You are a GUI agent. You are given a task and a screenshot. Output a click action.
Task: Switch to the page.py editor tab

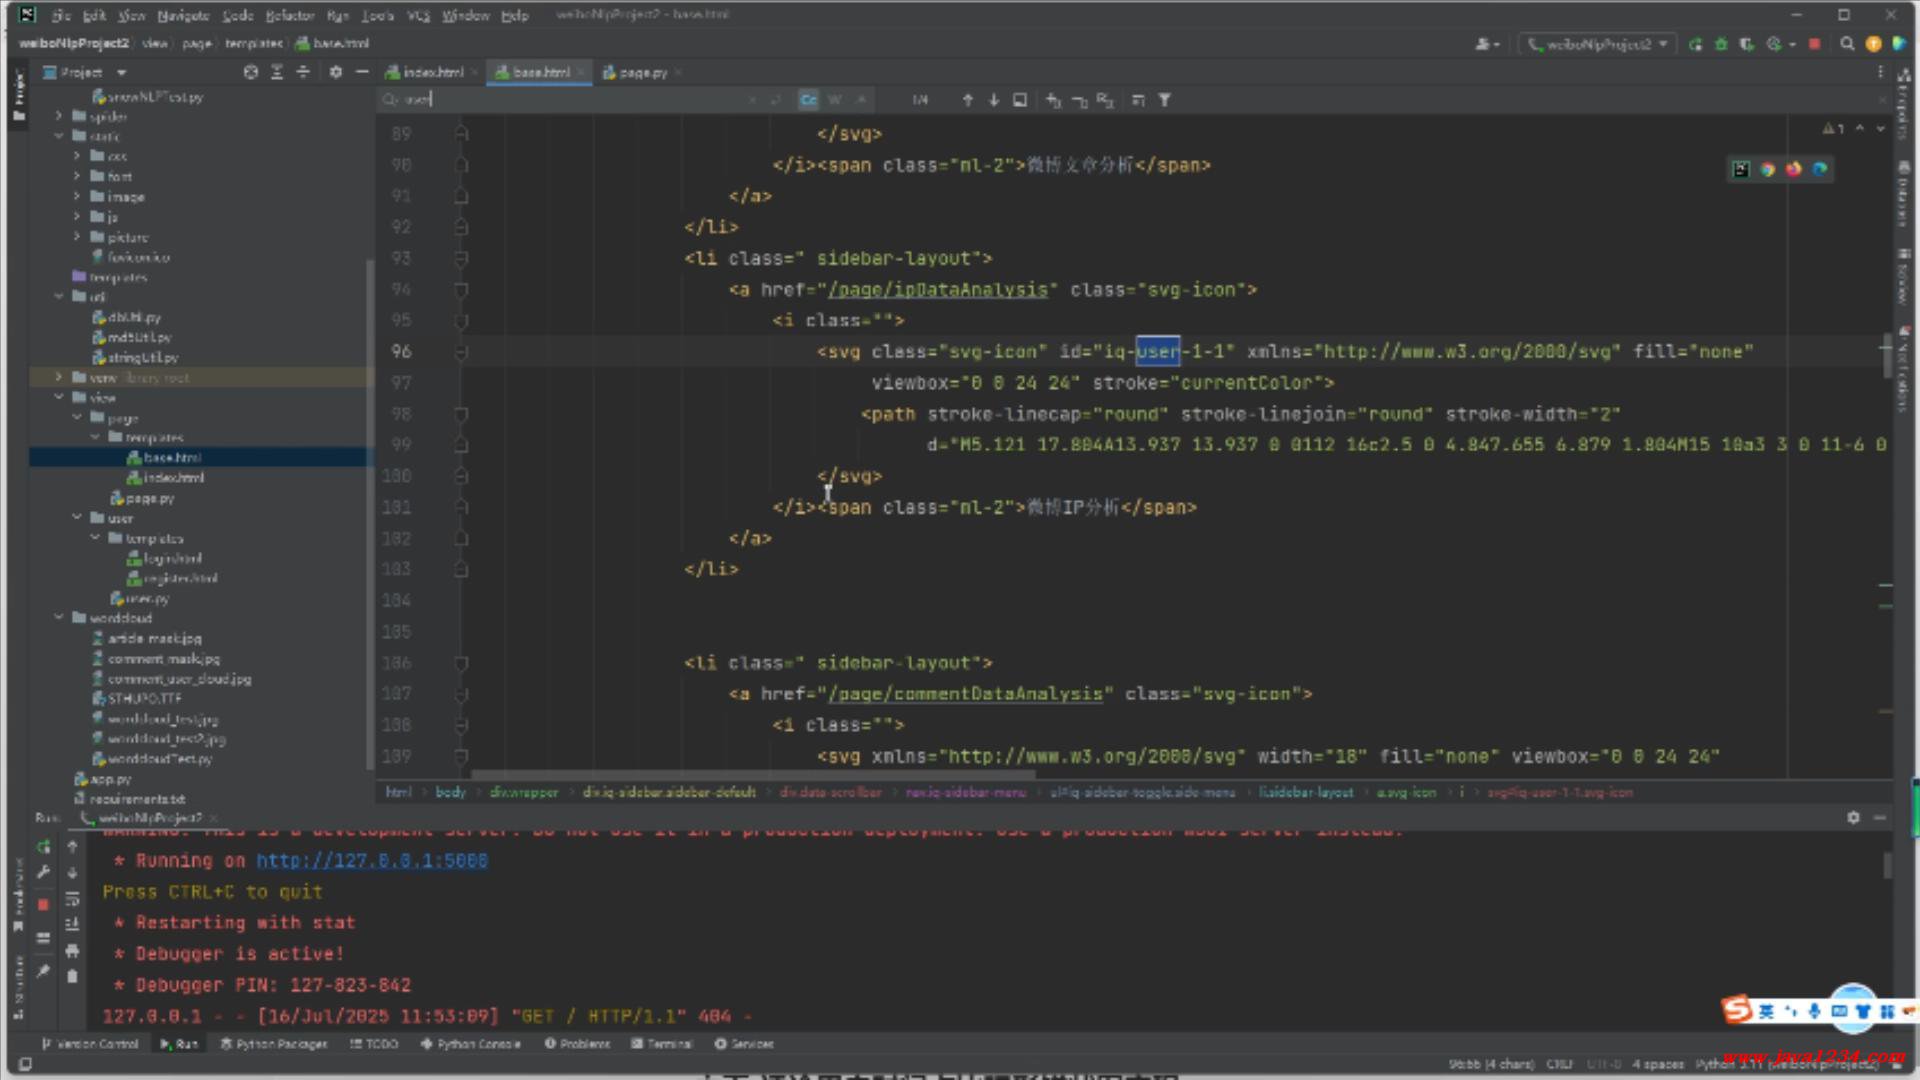tap(641, 72)
